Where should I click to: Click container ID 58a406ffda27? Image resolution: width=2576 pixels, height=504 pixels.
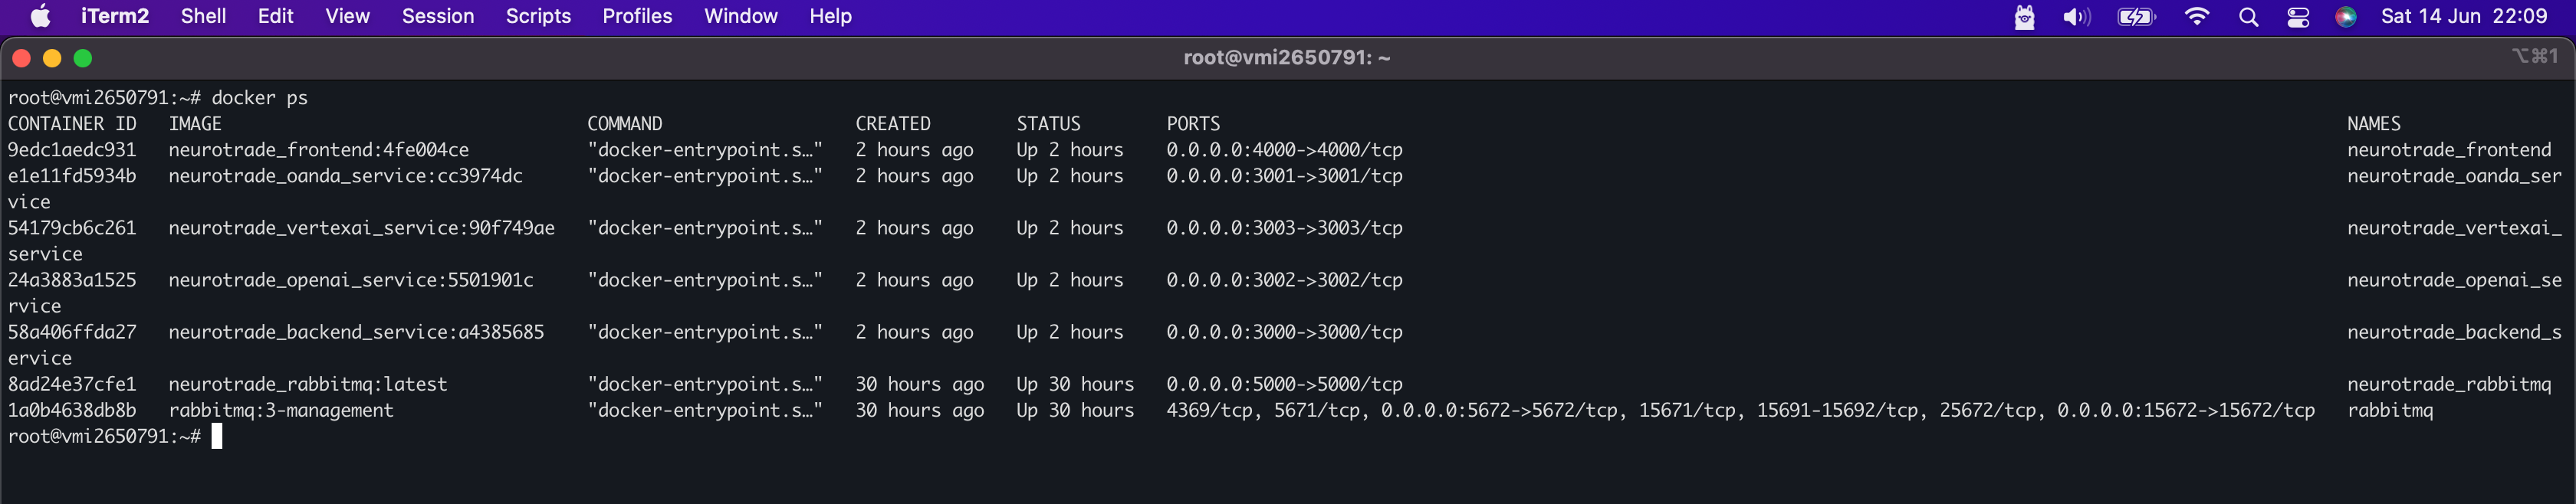[x=72, y=332]
